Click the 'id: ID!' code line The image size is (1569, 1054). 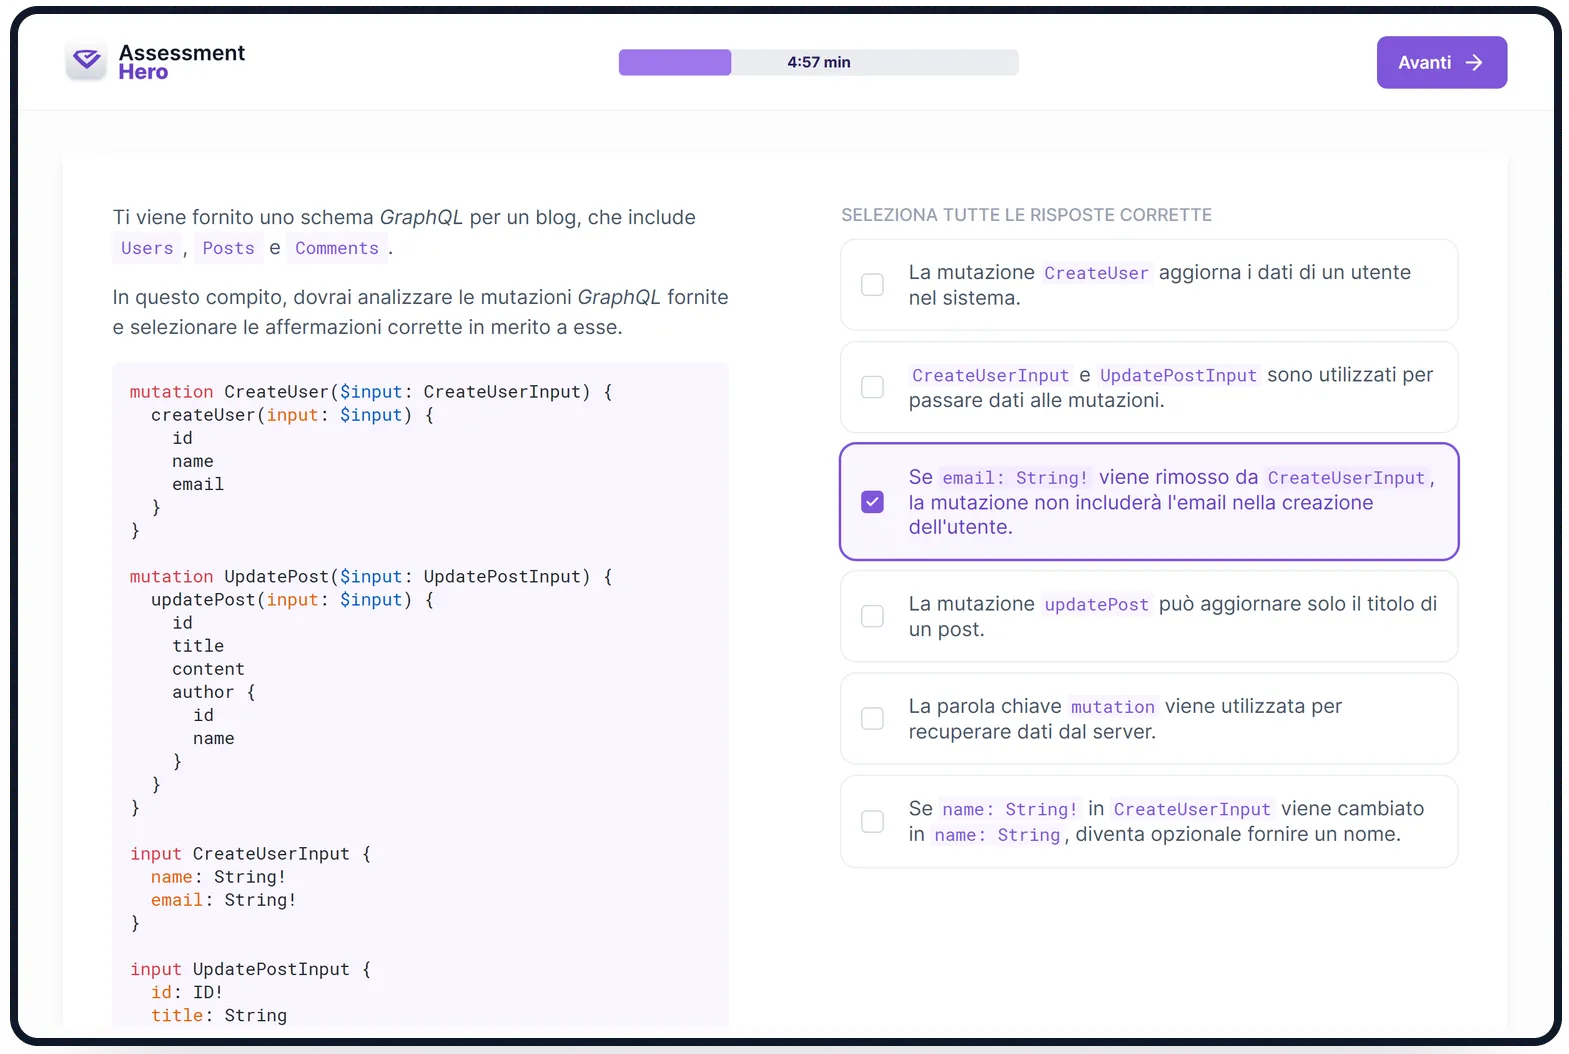pos(187,992)
